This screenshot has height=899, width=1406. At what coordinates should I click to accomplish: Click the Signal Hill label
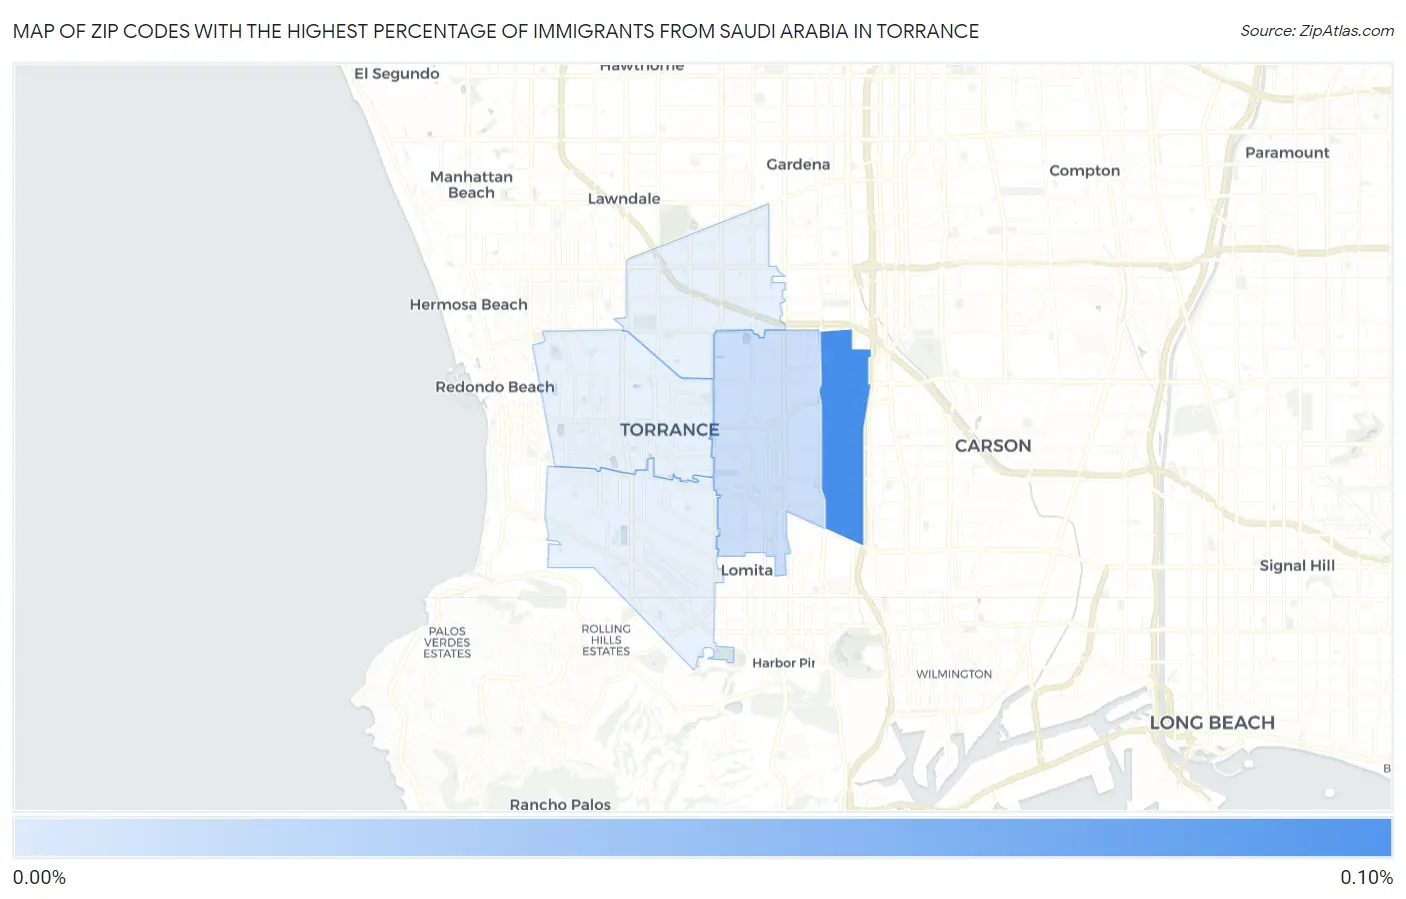[x=1297, y=566]
